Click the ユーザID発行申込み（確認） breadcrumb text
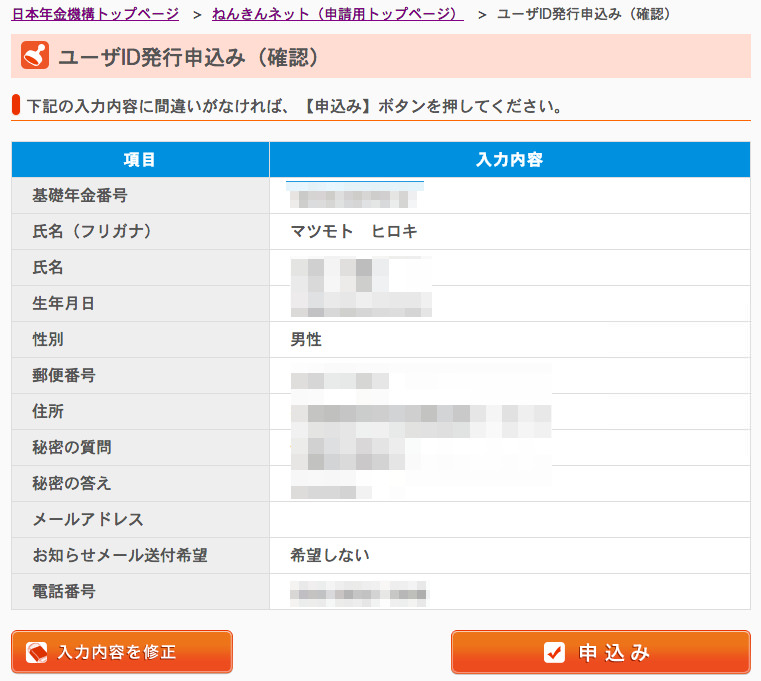Screen dimensions: 761x681 [x=584, y=14]
